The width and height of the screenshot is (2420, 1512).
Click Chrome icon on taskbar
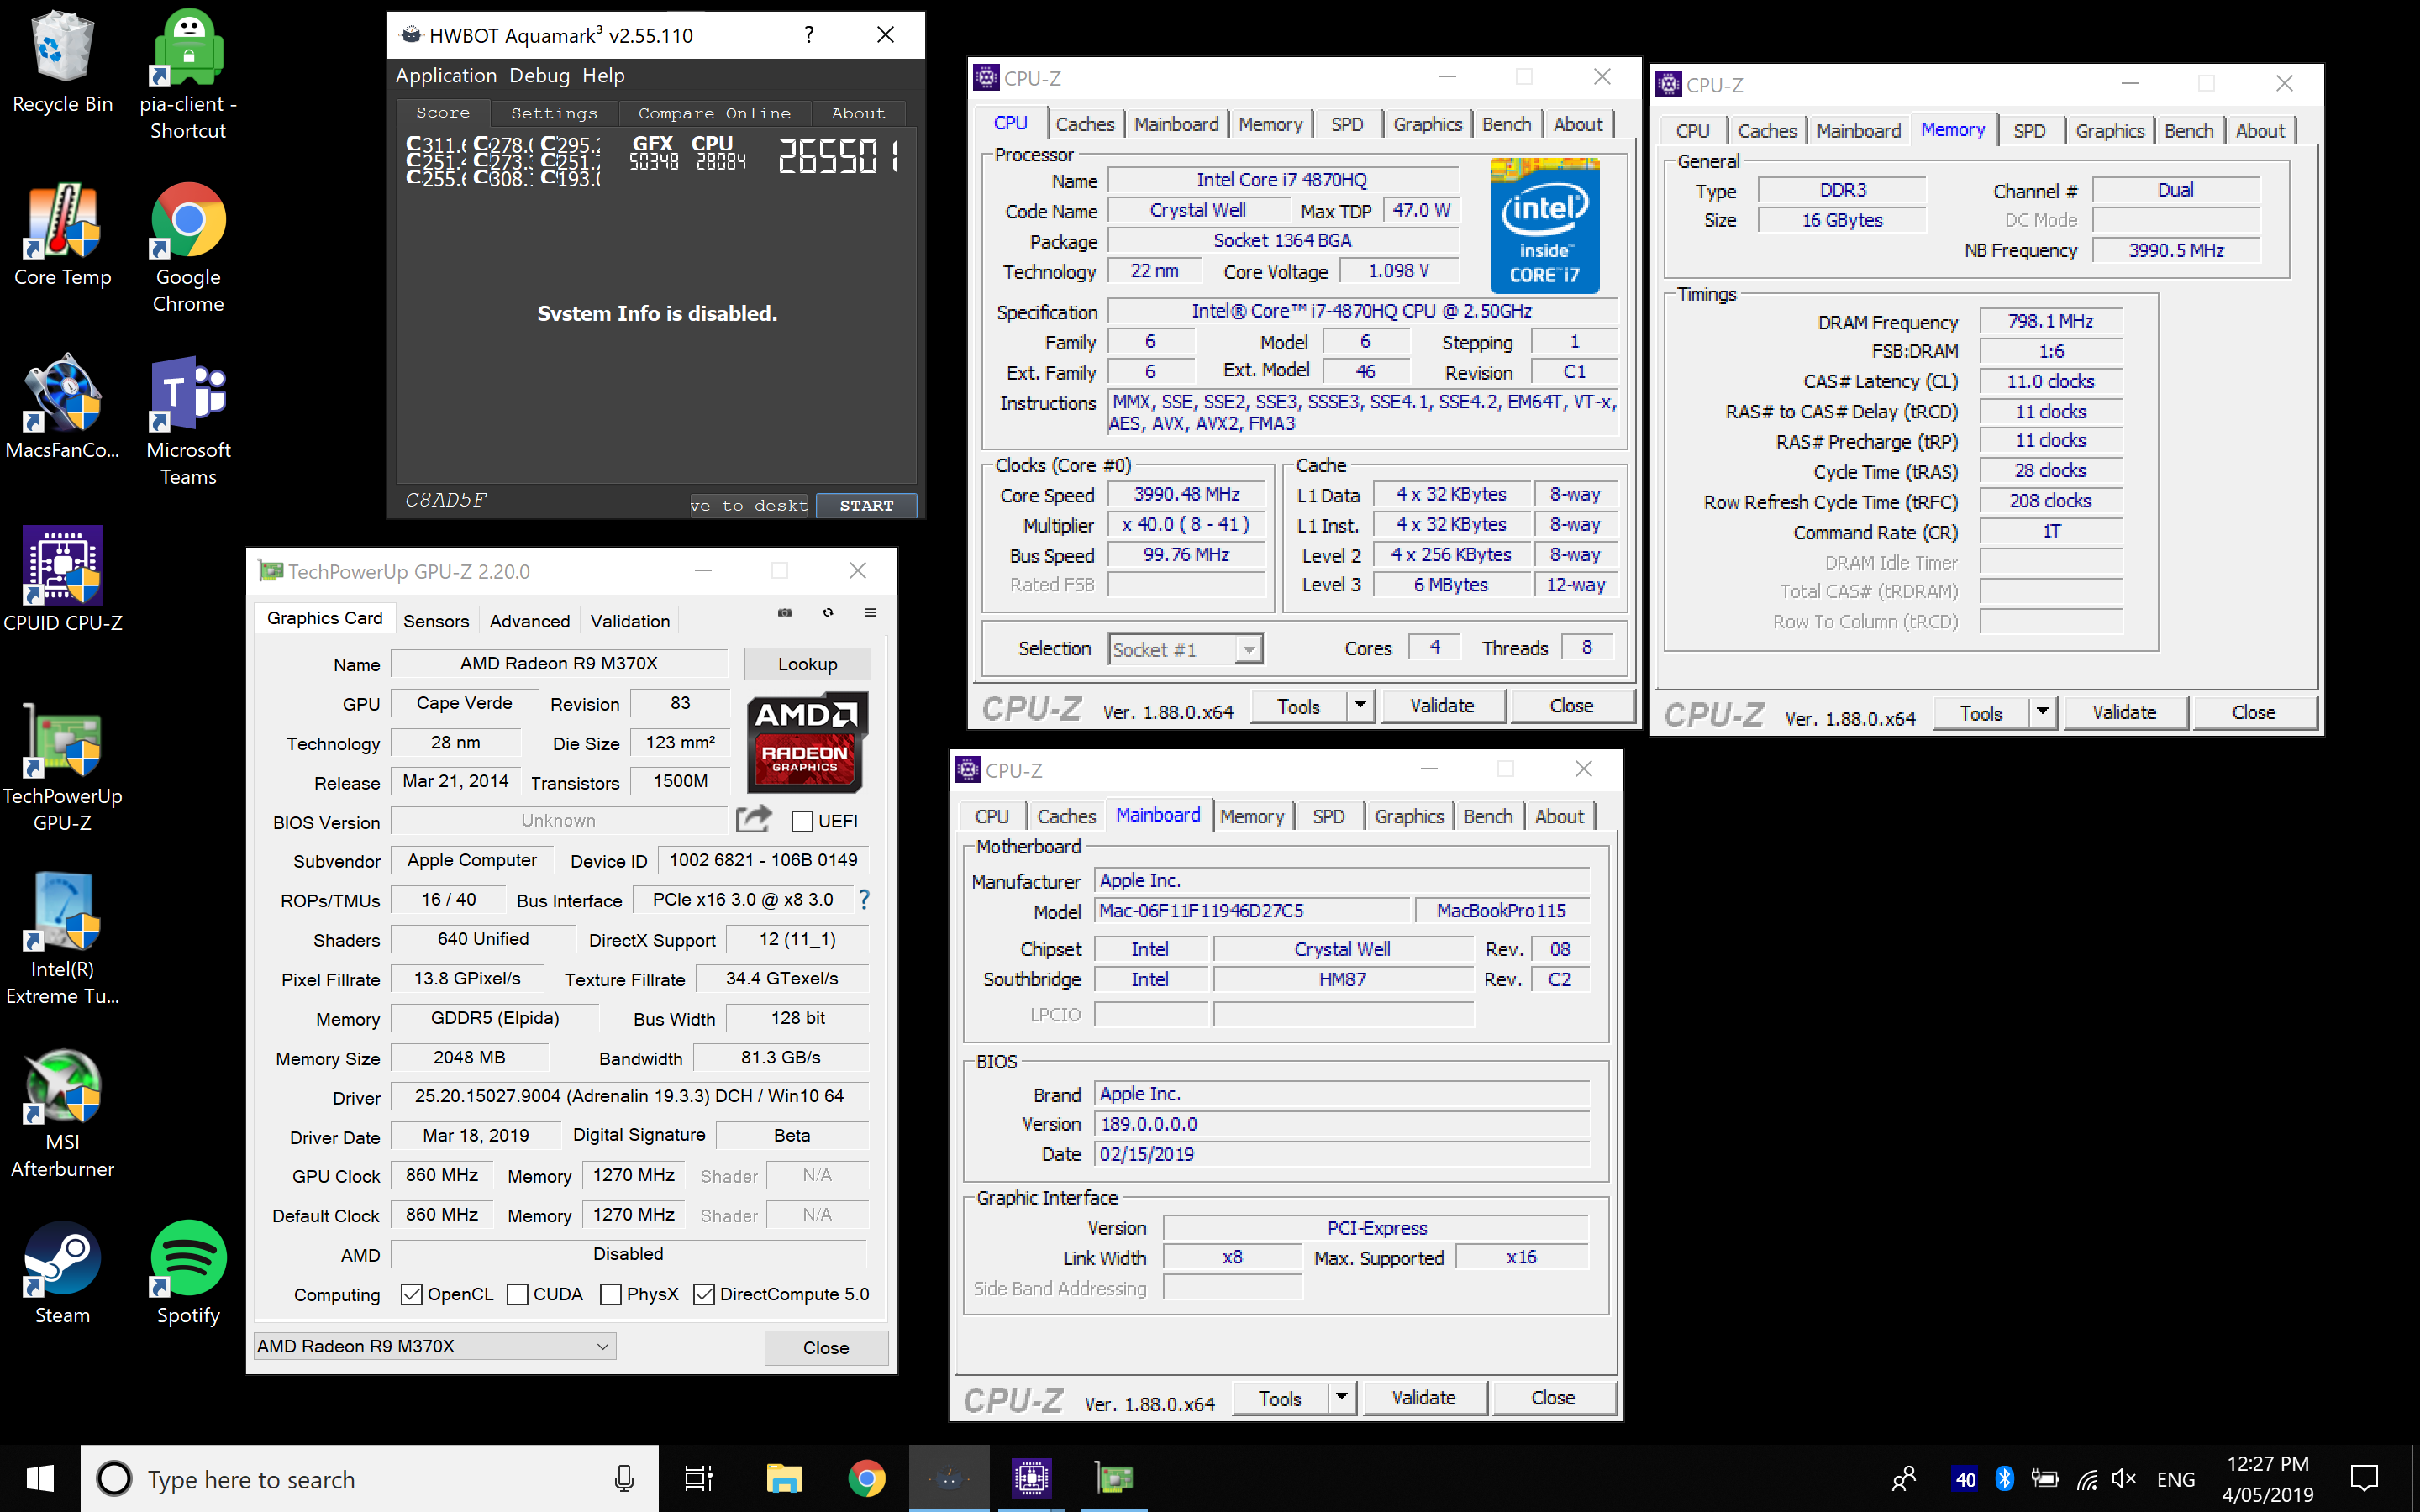point(866,1478)
